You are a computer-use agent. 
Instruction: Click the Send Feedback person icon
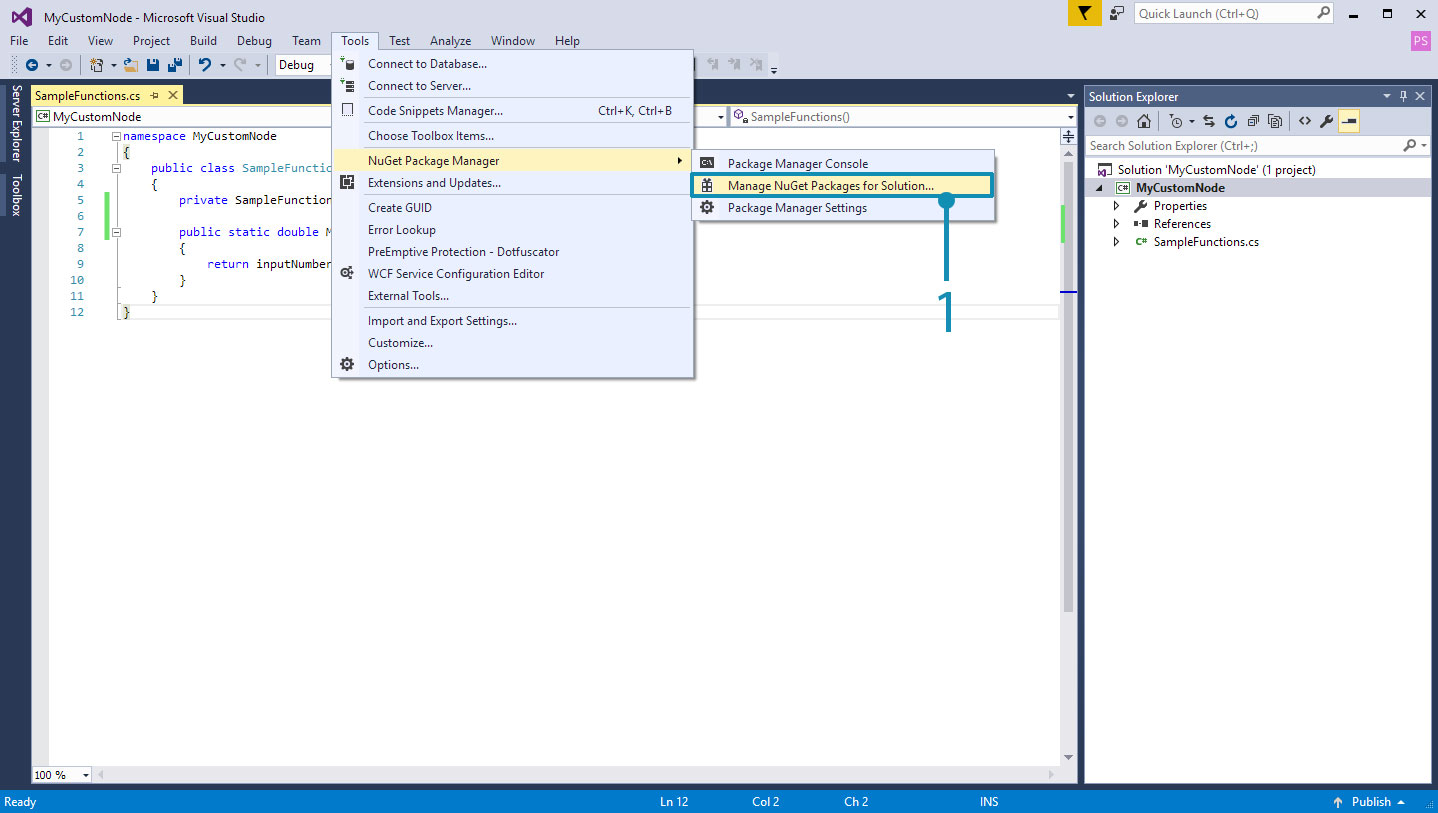point(1117,13)
